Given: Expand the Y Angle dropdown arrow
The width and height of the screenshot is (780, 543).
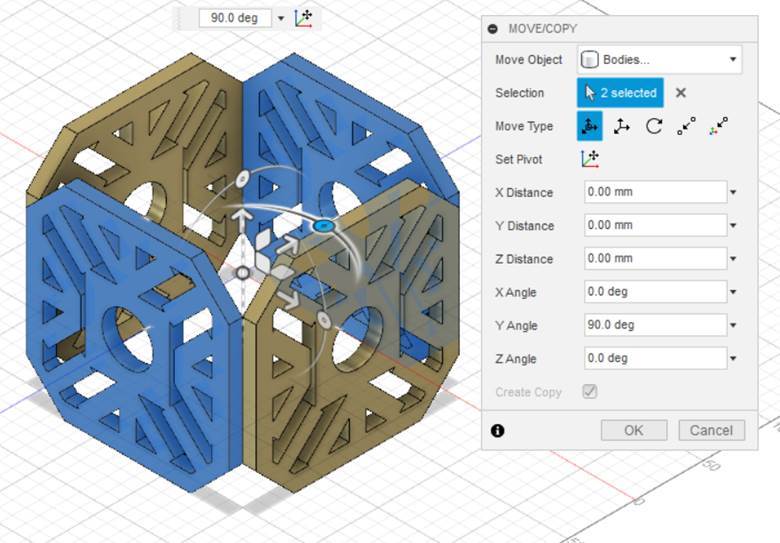Looking at the screenshot, I should pyautogui.click(x=733, y=325).
